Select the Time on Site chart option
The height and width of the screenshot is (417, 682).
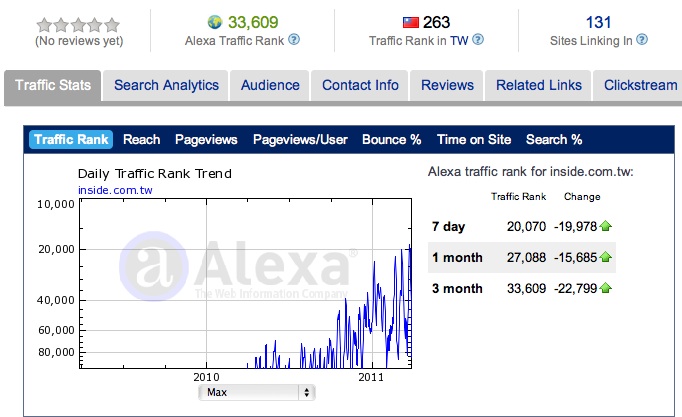point(474,140)
